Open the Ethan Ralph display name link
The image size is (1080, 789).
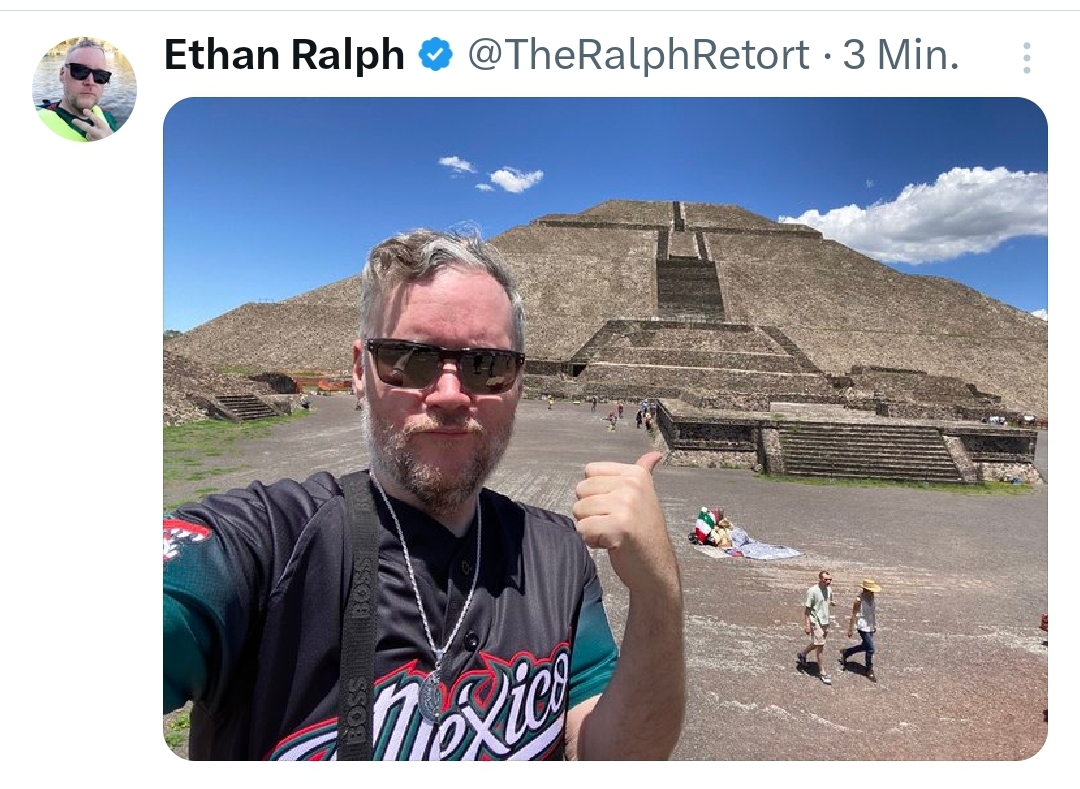[x=284, y=55]
